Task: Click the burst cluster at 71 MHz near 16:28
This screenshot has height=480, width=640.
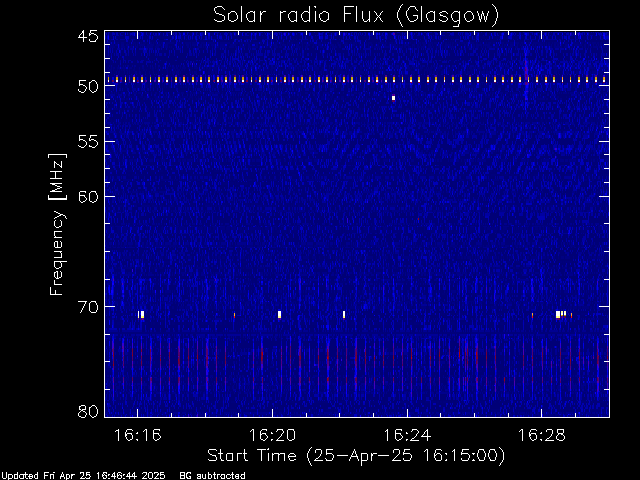Action: [x=564, y=314]
